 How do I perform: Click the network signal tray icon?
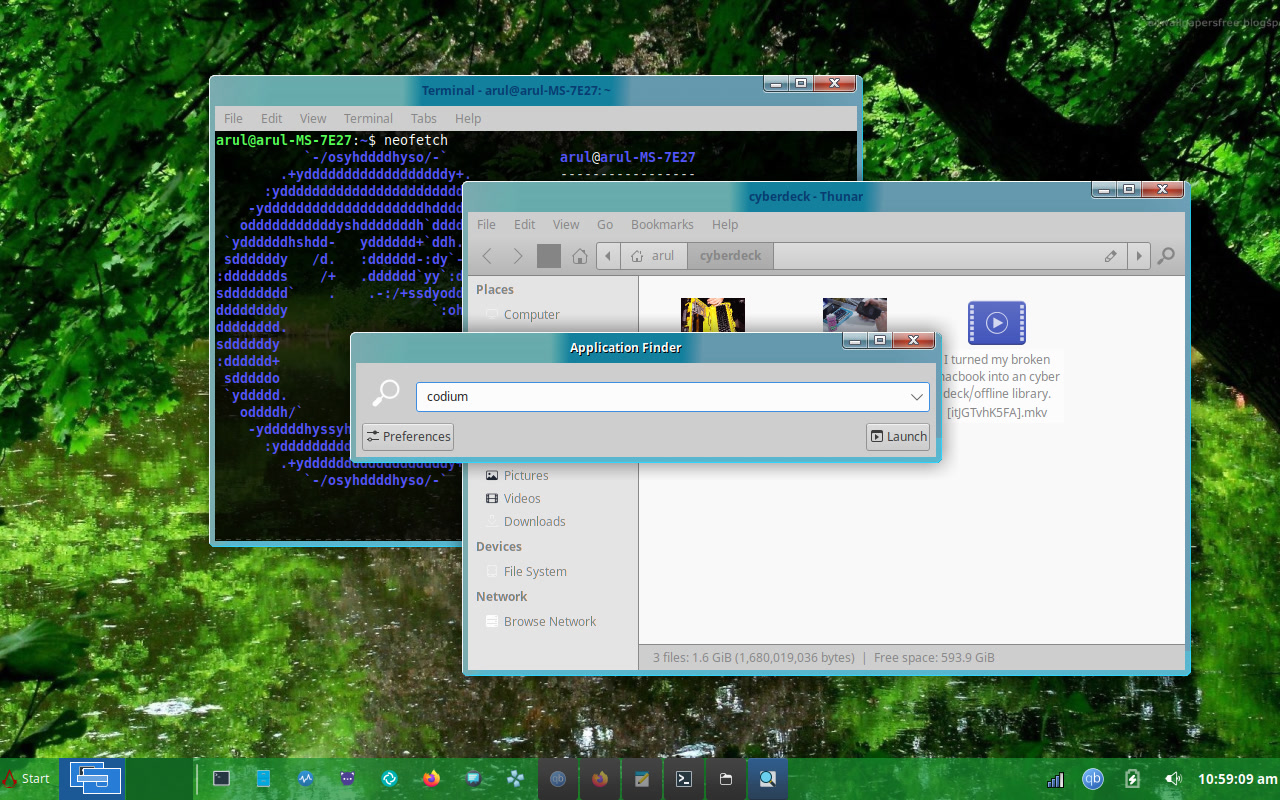1055,778
